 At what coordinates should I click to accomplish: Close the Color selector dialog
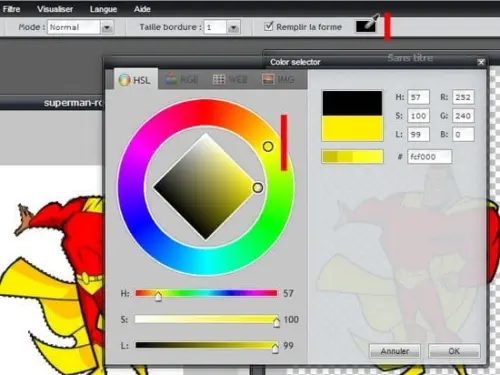(x=481, y=62)
